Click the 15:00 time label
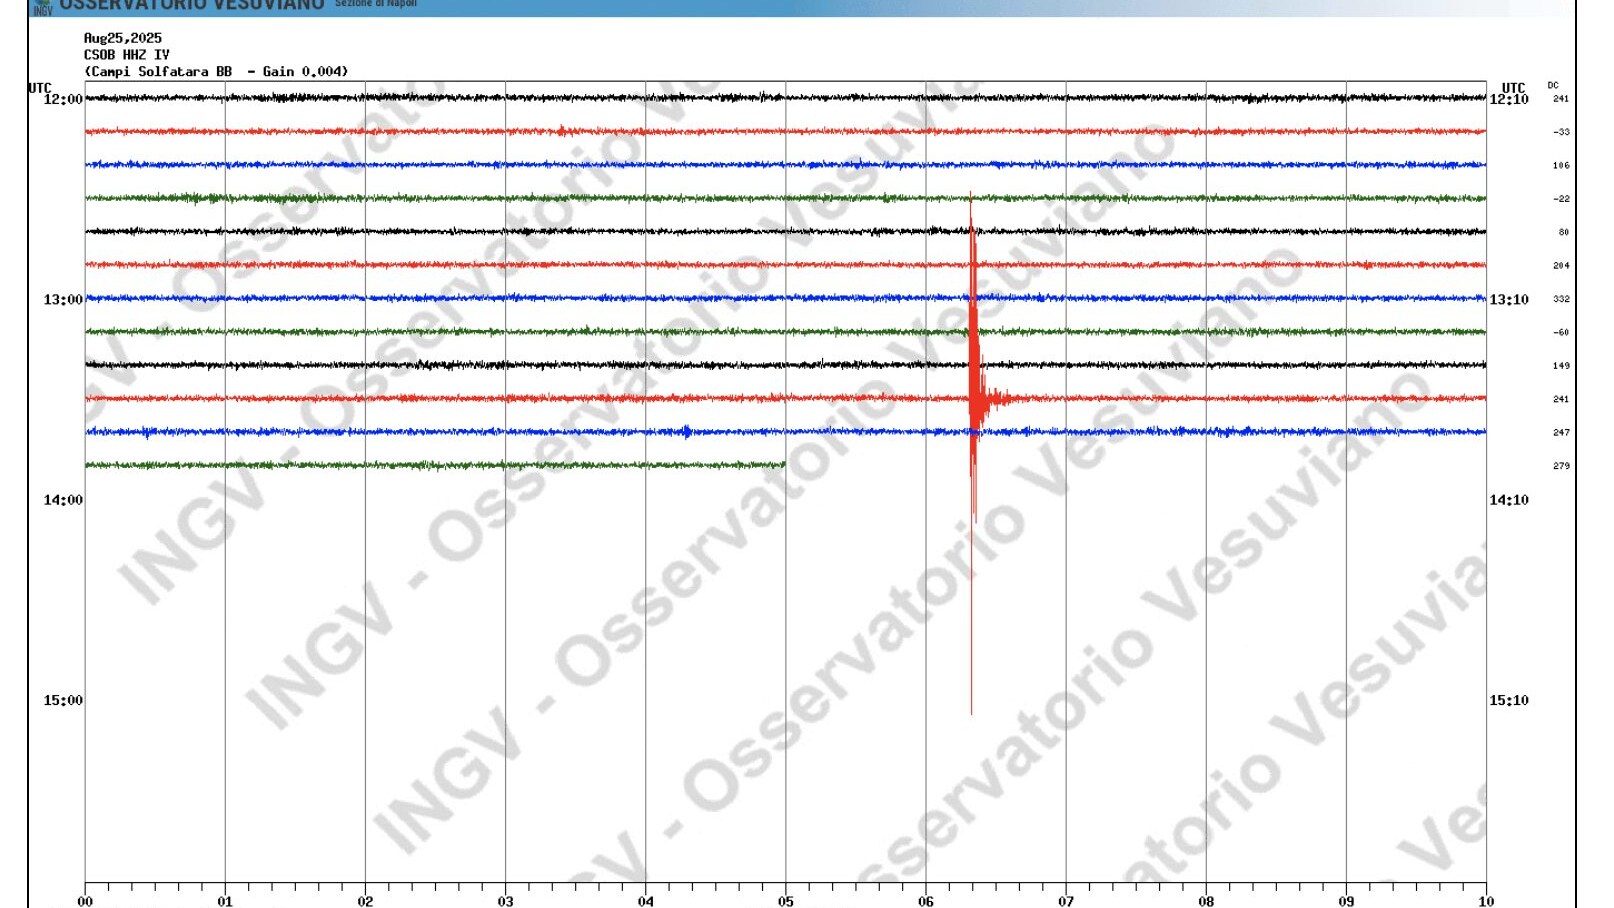 click(63, 700)
